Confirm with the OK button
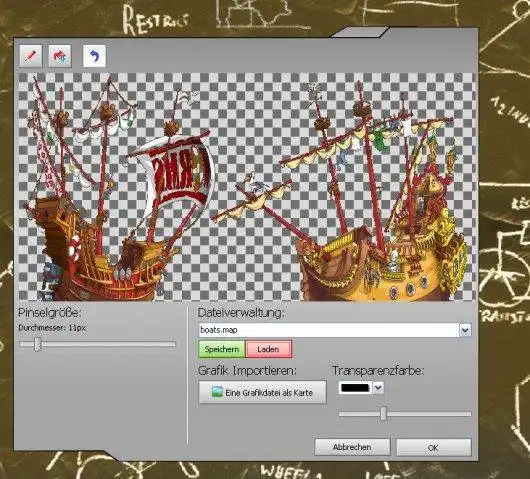 433,448
